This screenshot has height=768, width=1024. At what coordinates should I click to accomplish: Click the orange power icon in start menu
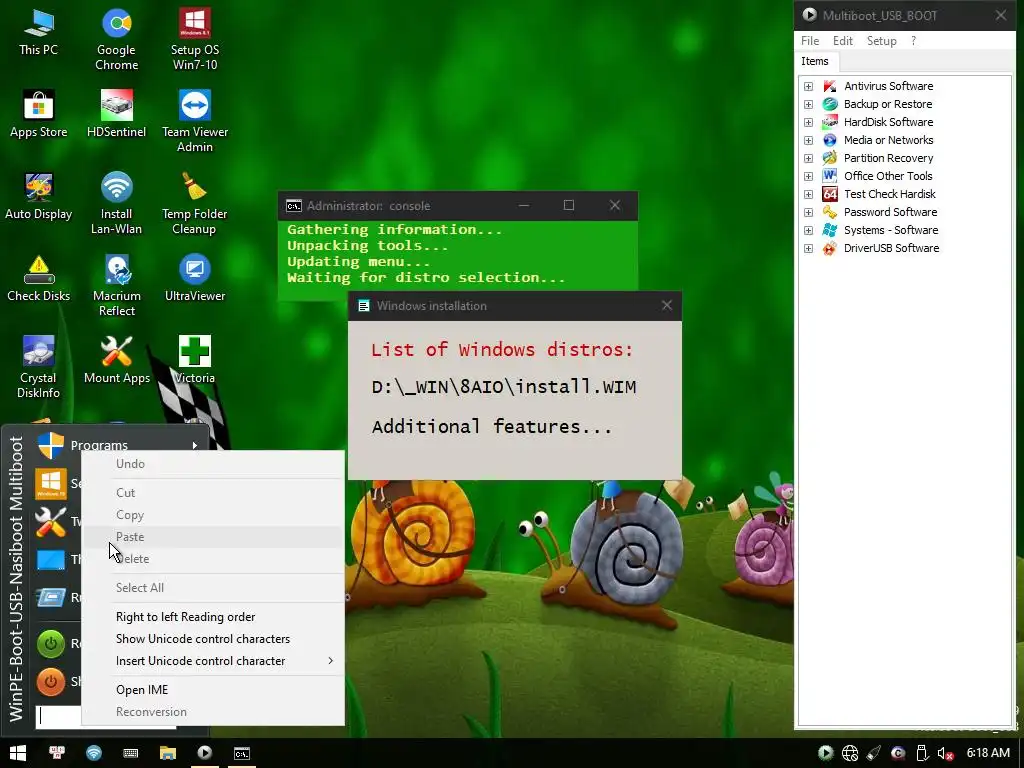[50, 682]
